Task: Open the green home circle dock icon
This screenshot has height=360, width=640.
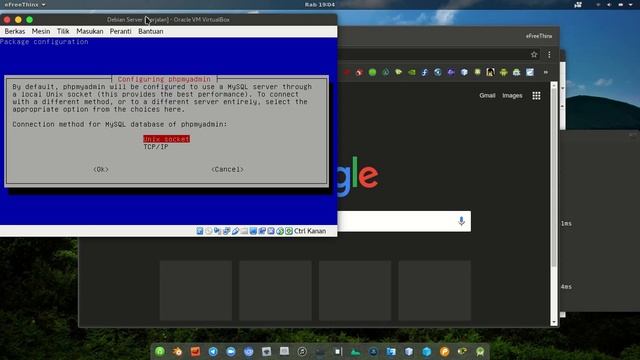Action: pos(160,351)
